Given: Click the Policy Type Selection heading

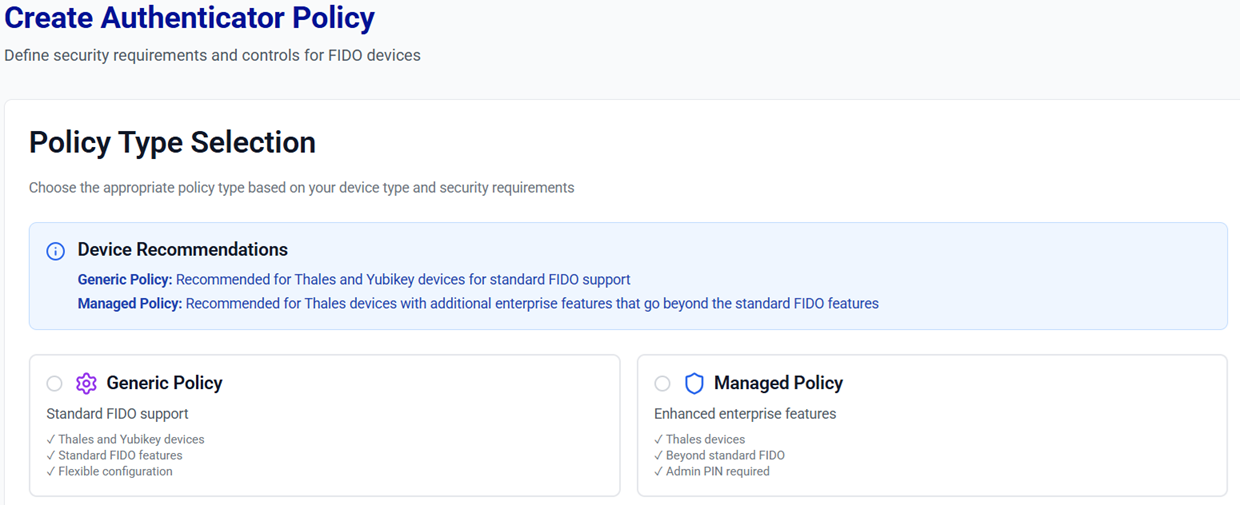Looking at the screenshot, I should click(172, 143).
